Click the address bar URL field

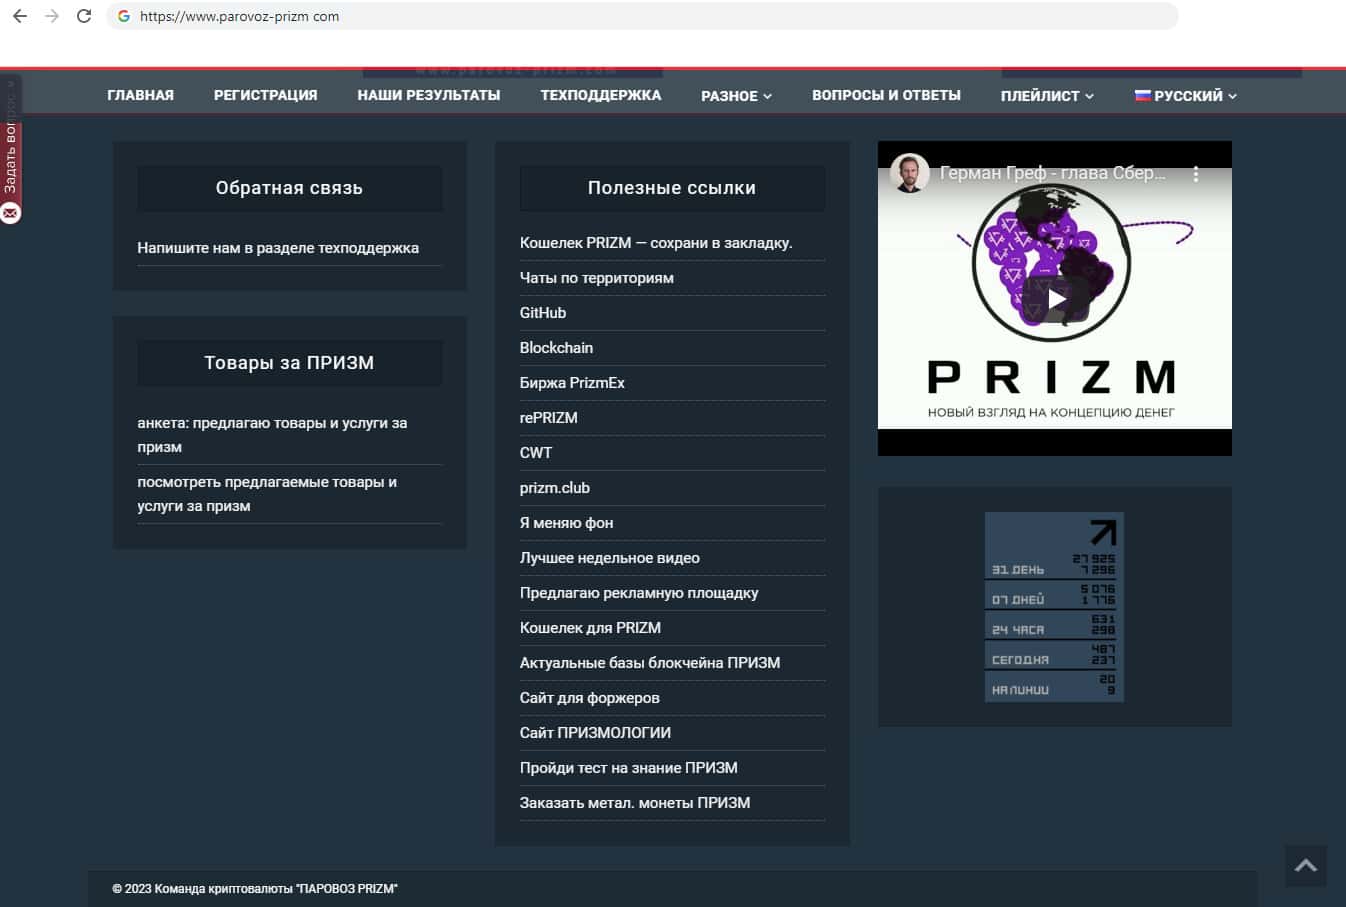642,16
